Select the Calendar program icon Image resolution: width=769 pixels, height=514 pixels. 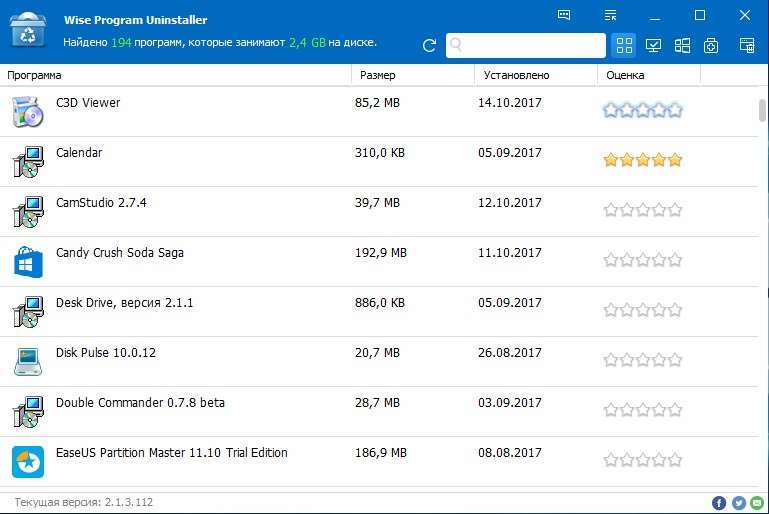tap(28, 161)
